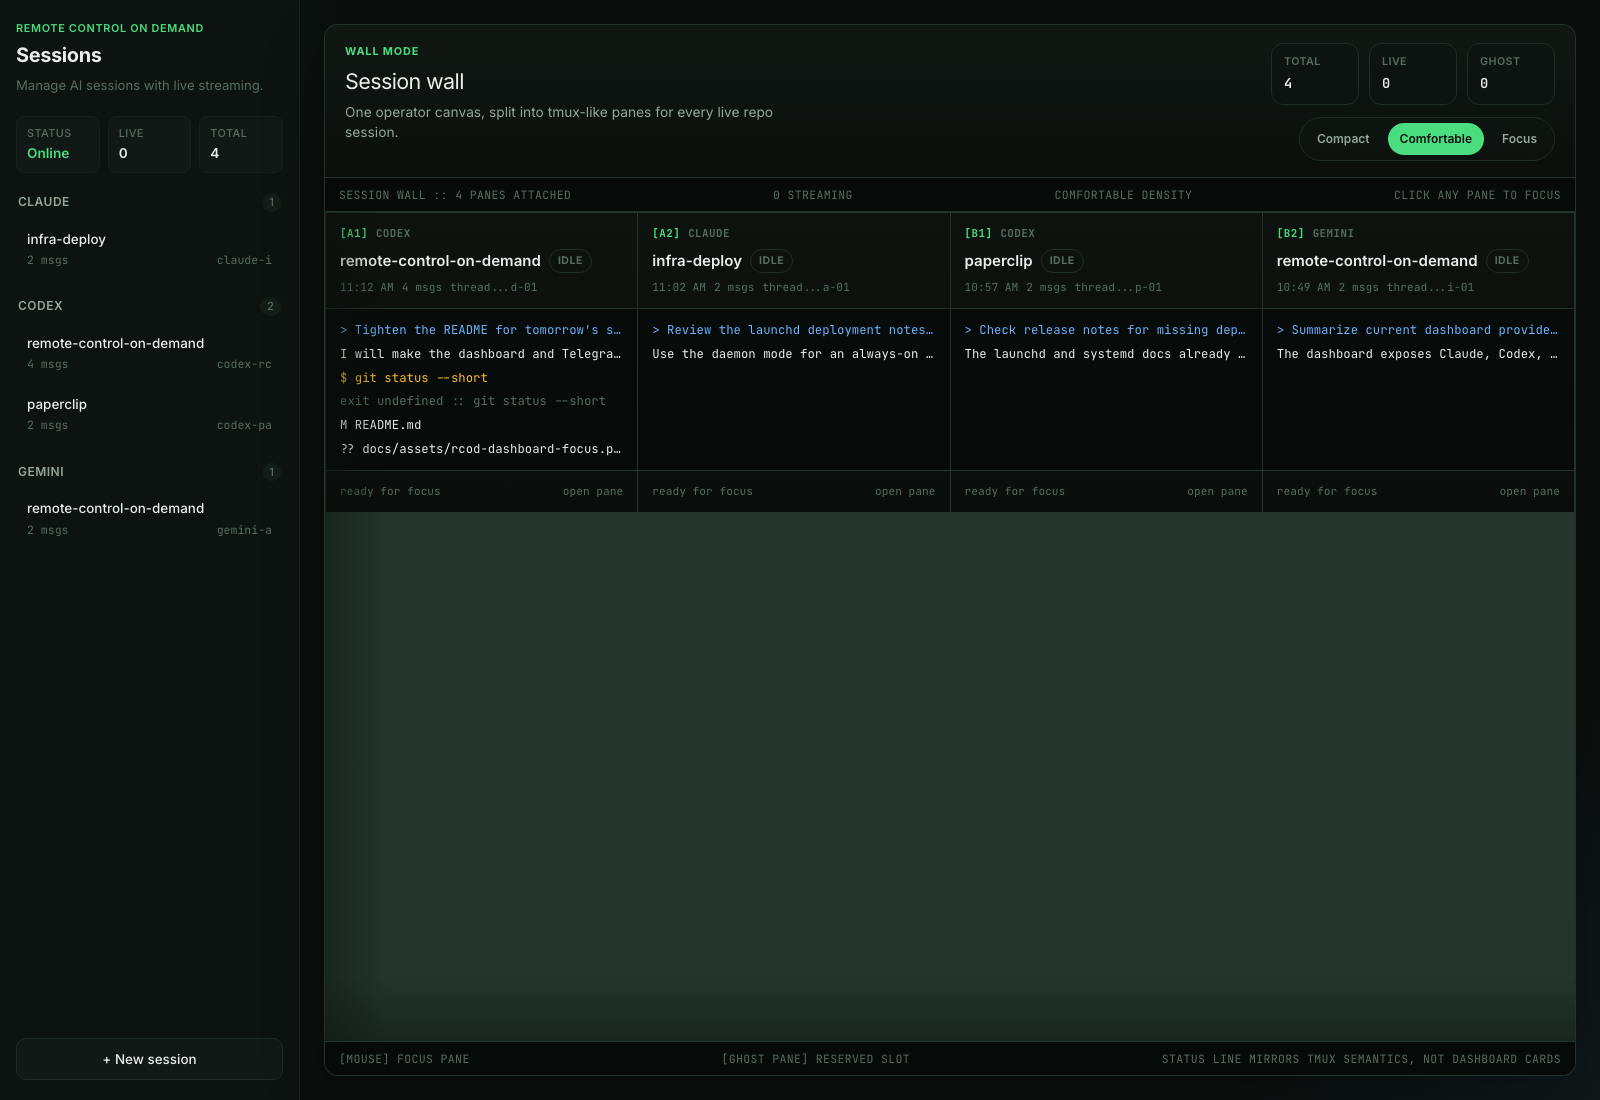Click the IDLE badge on the paperclip pane

(1062, 261)
